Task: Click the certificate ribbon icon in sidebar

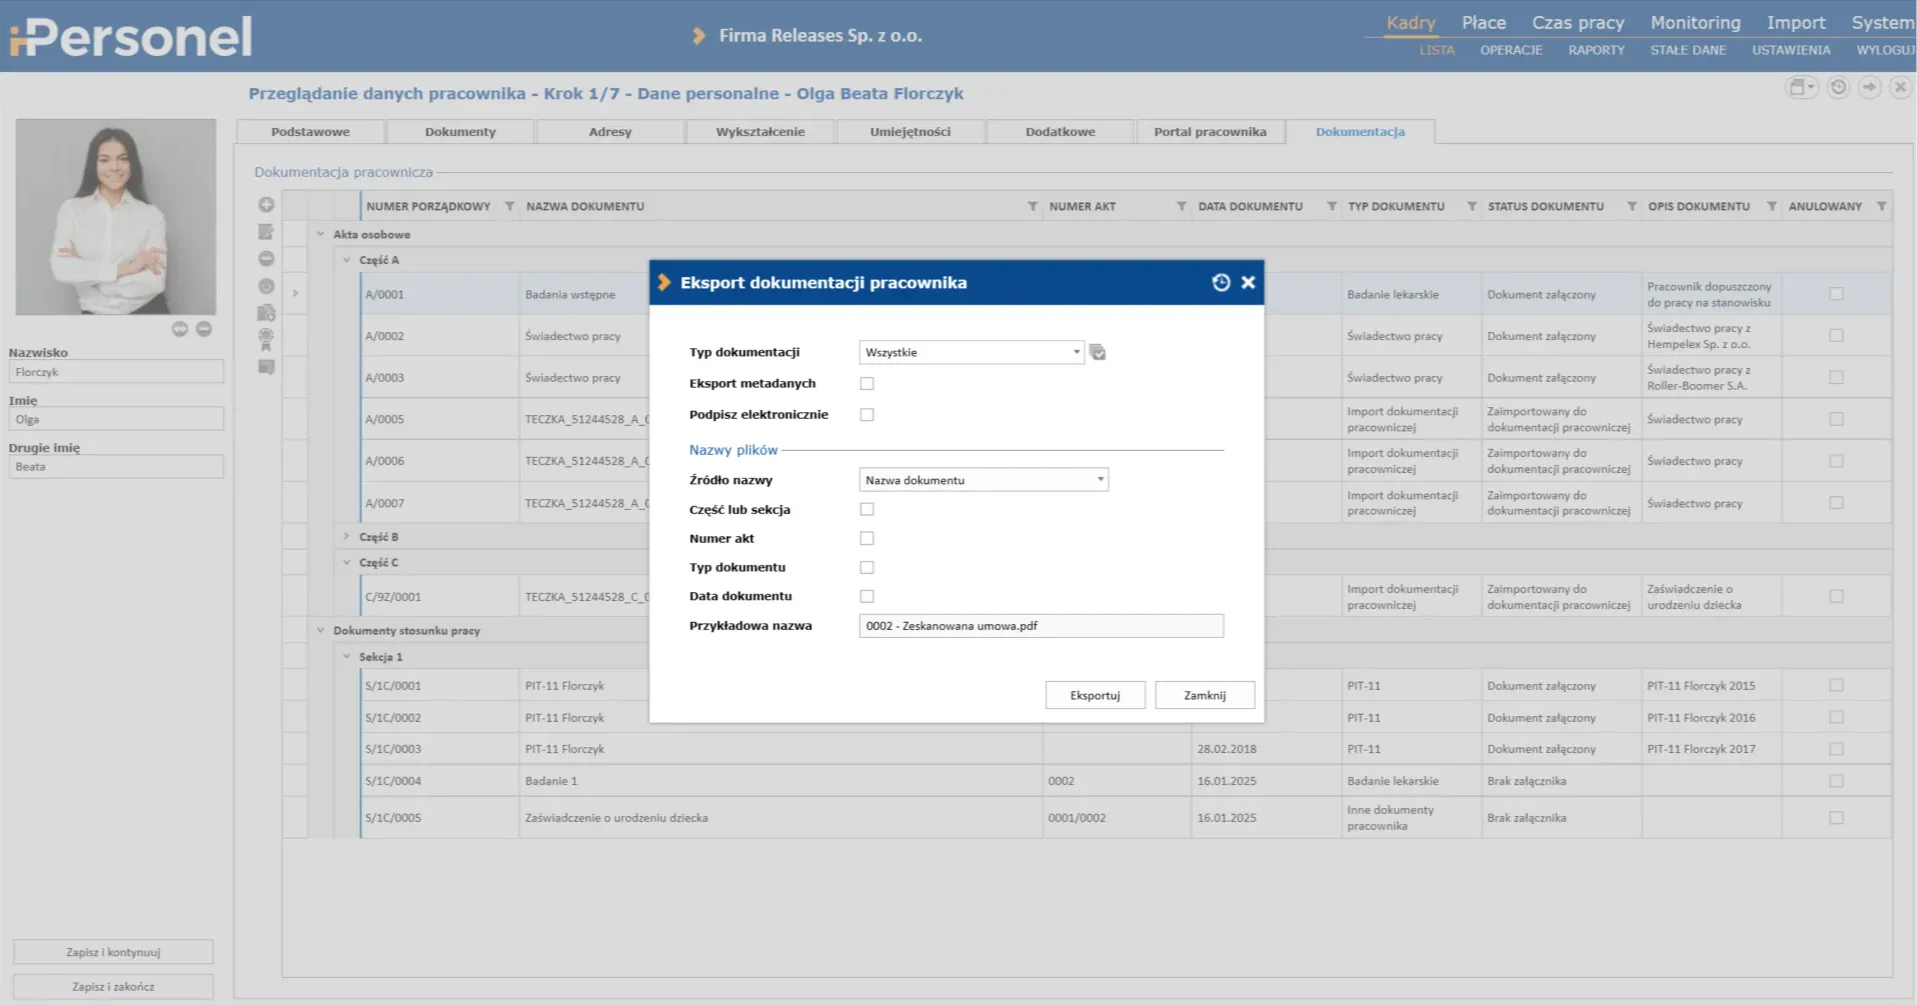Action: (266, 339)
